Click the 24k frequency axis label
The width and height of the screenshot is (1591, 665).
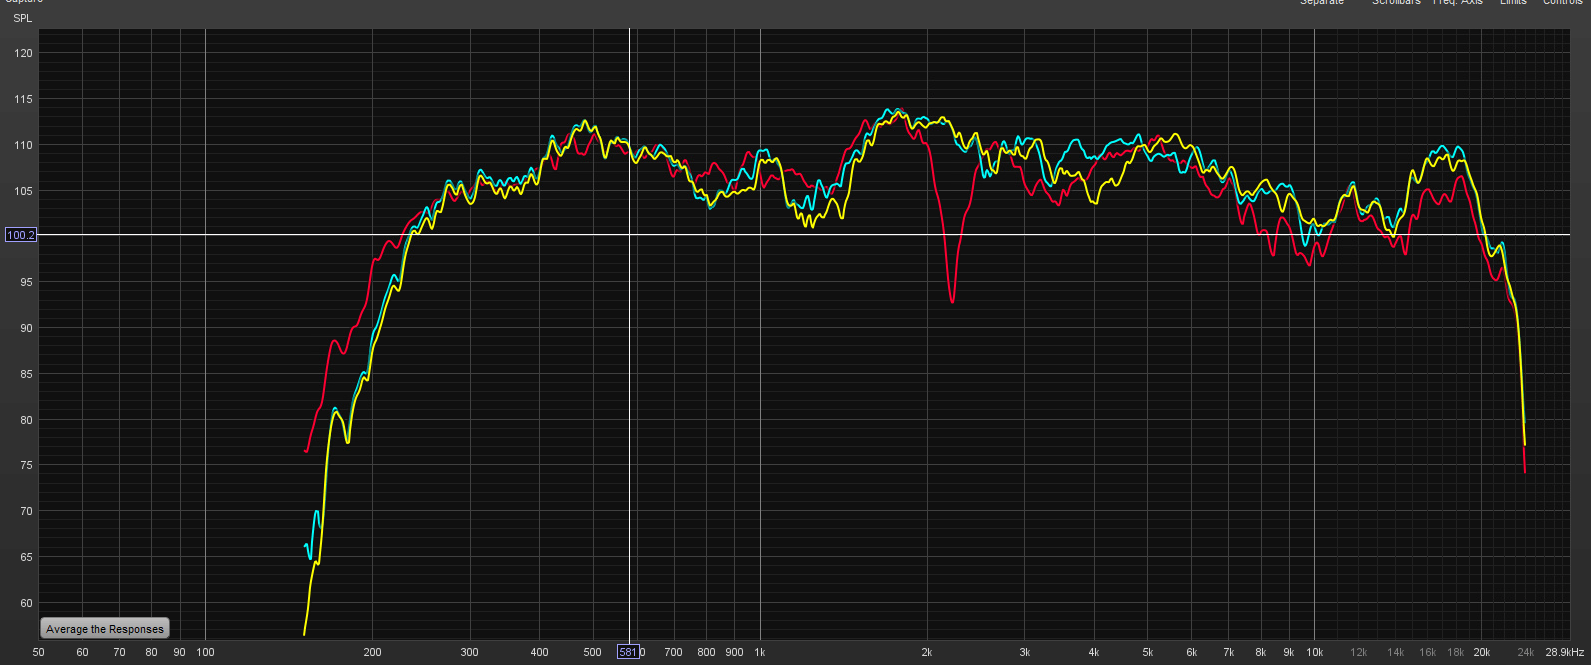point(1526,652)
